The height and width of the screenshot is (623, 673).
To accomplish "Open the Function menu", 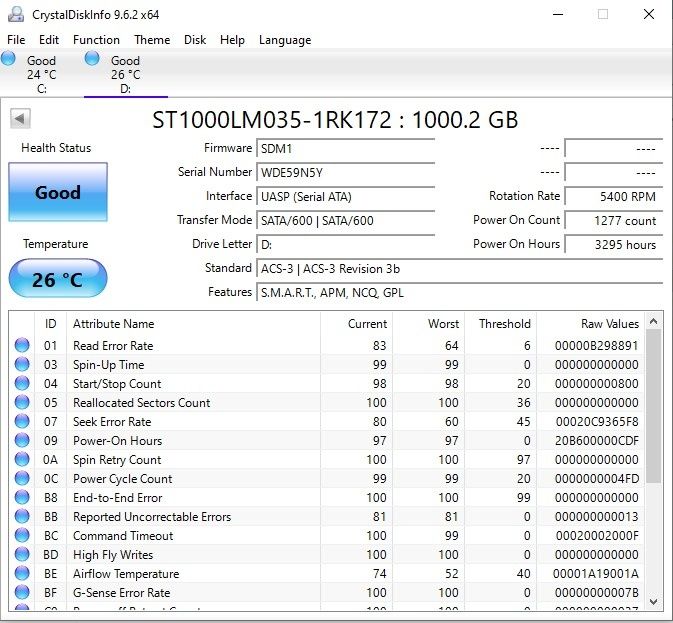I will [96, 40].
